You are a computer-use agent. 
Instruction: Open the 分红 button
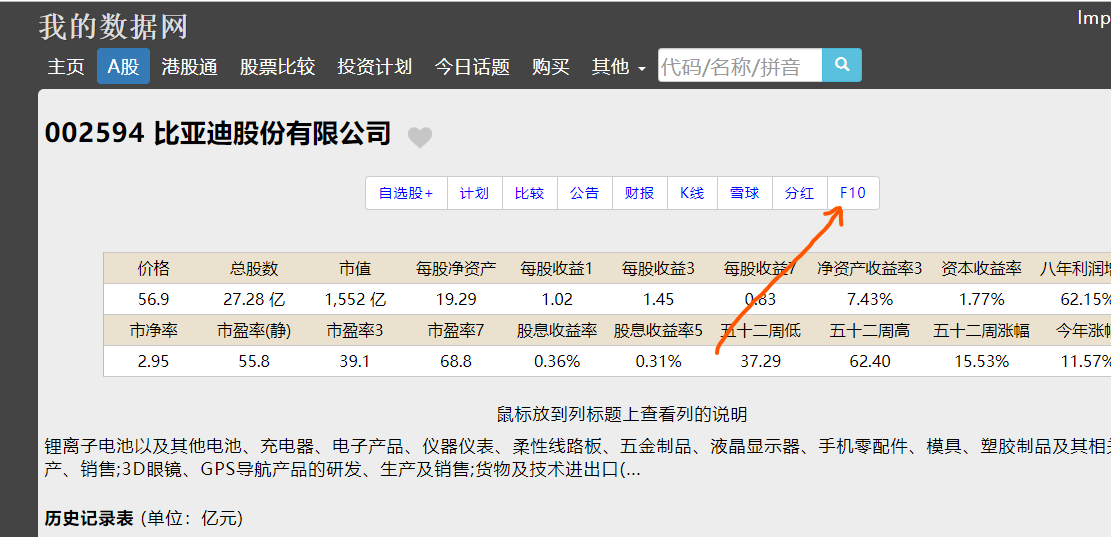tap(800, 193)
